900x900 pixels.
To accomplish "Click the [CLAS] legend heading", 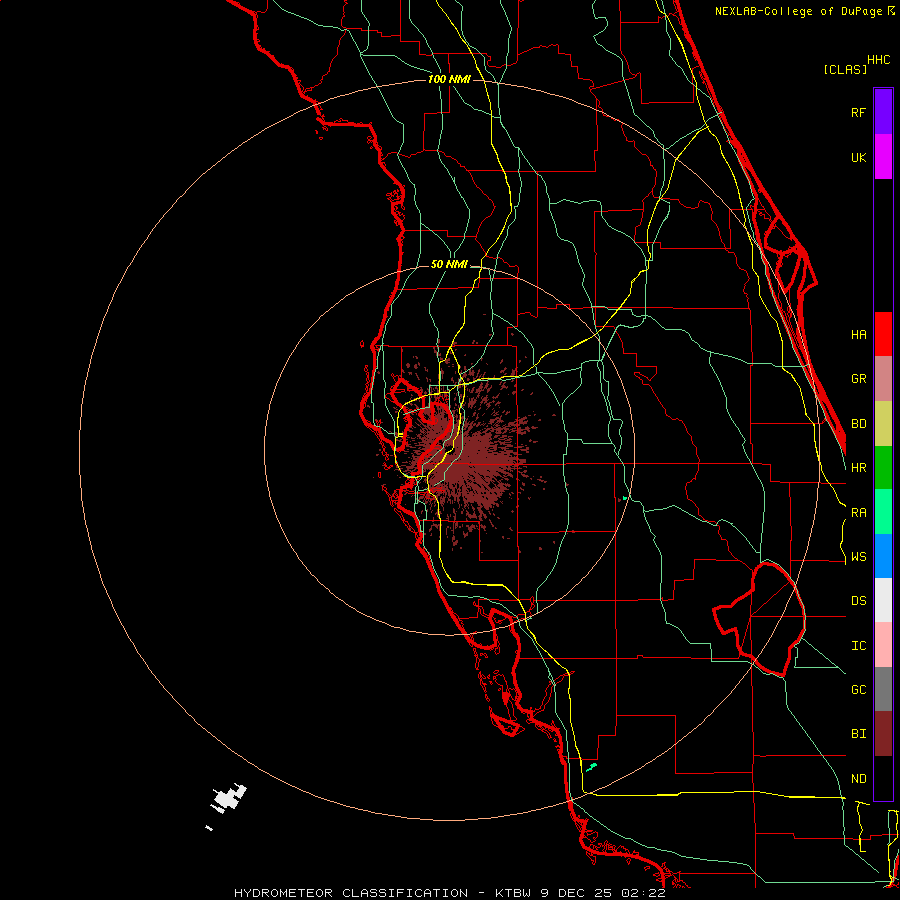I will pyautogui.click(x=845, y=69).
